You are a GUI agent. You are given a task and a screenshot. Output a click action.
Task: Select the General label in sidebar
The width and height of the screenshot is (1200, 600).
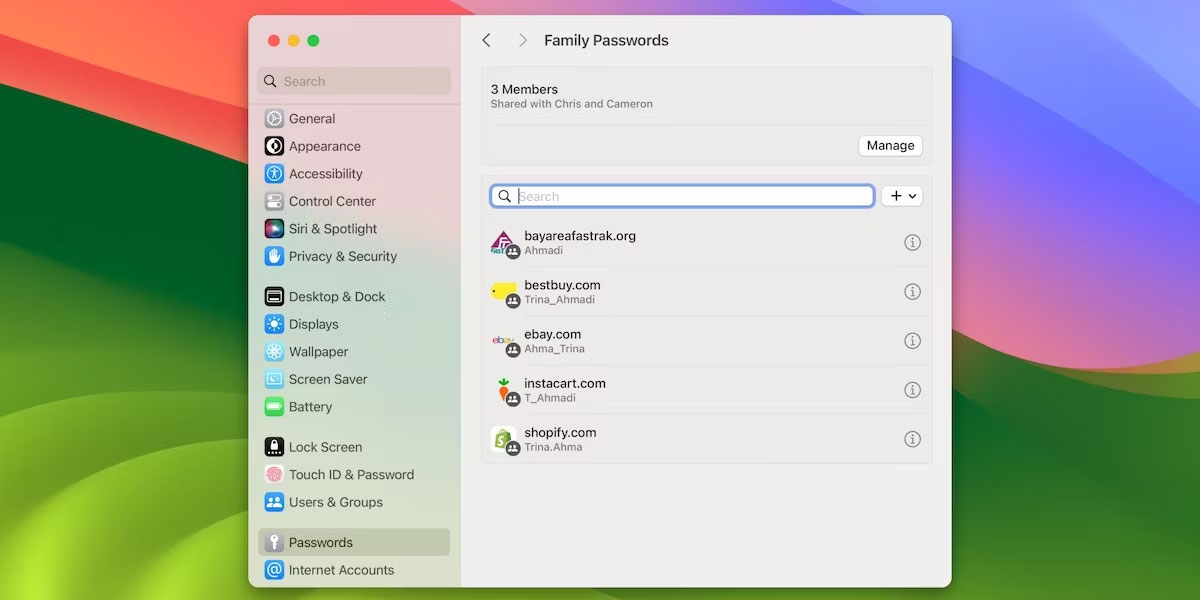pyautogui.click(x=312, y=118)
